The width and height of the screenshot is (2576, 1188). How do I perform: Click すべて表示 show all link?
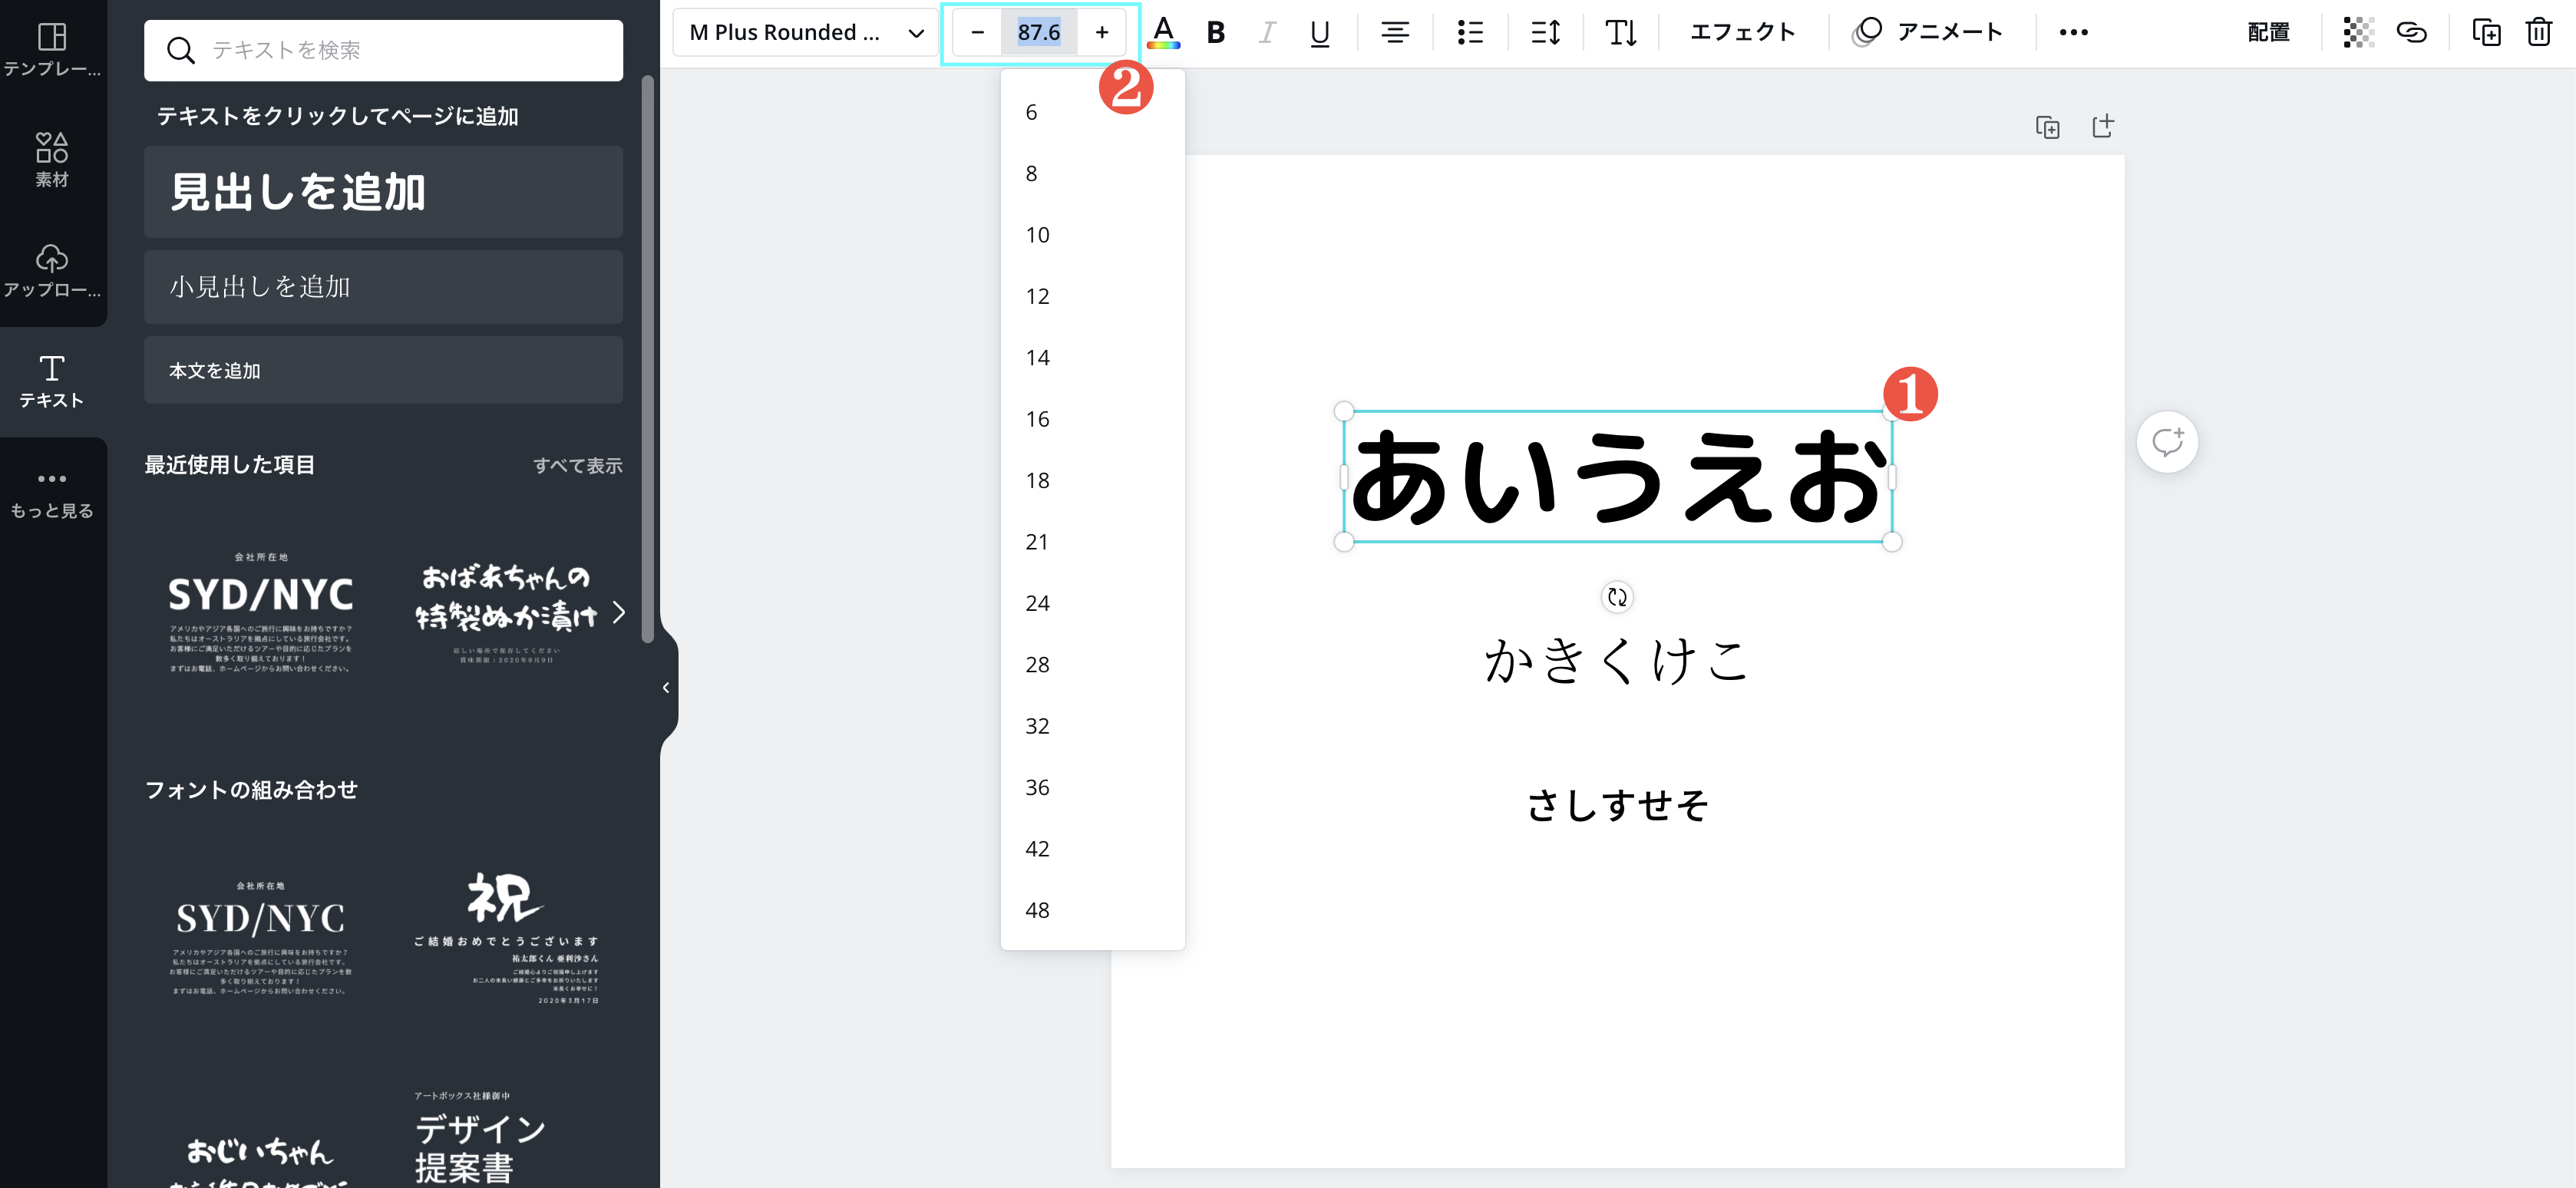tap(577, 466)
